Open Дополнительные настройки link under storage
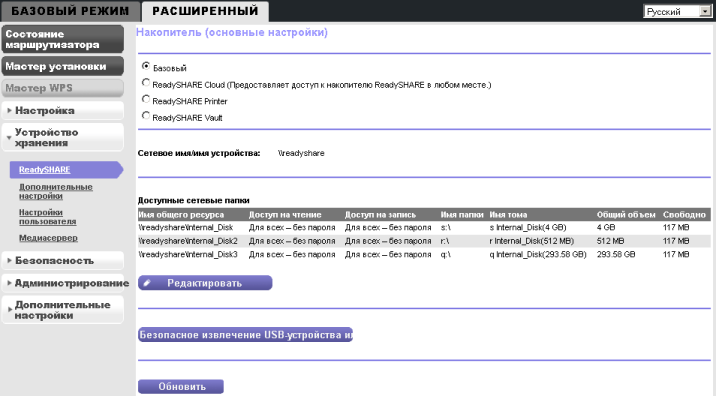The height and width of the screenshot is (396, 716). [55, 191]
